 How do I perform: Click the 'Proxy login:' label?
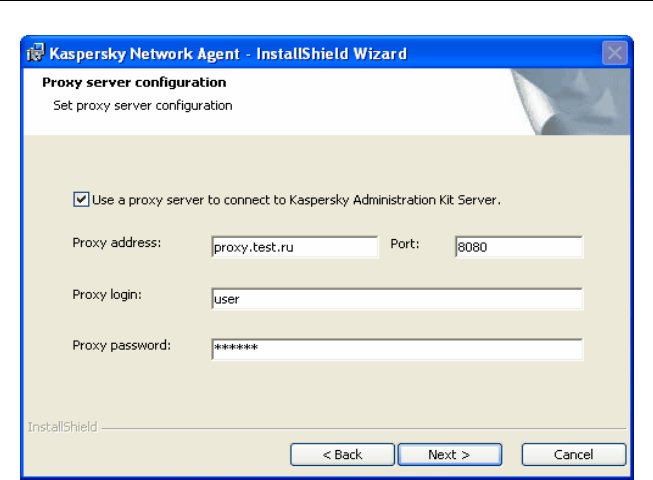[x=109, y=294]
